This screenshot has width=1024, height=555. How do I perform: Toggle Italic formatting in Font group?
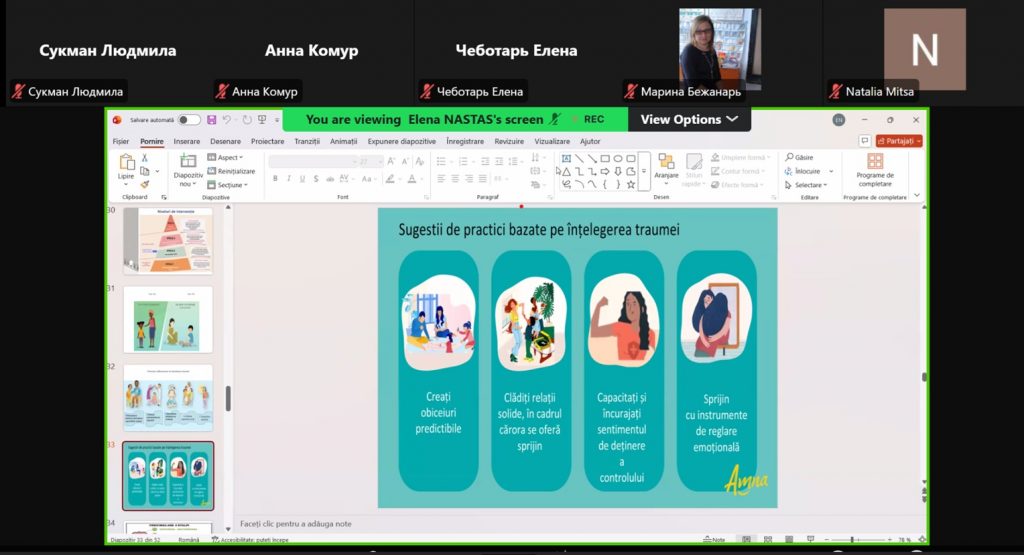point(289,179)
